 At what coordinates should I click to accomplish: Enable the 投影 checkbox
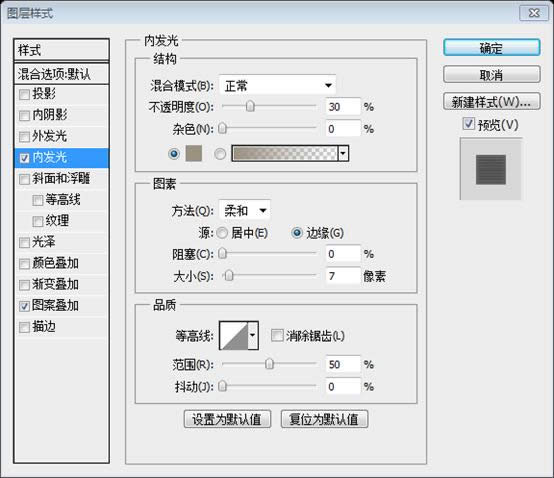pyautogui.click(x=24, y=94)
